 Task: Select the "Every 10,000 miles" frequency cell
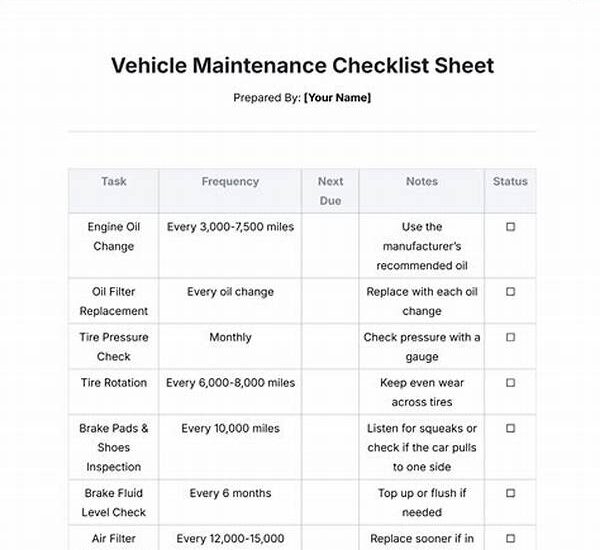[230, 428]
